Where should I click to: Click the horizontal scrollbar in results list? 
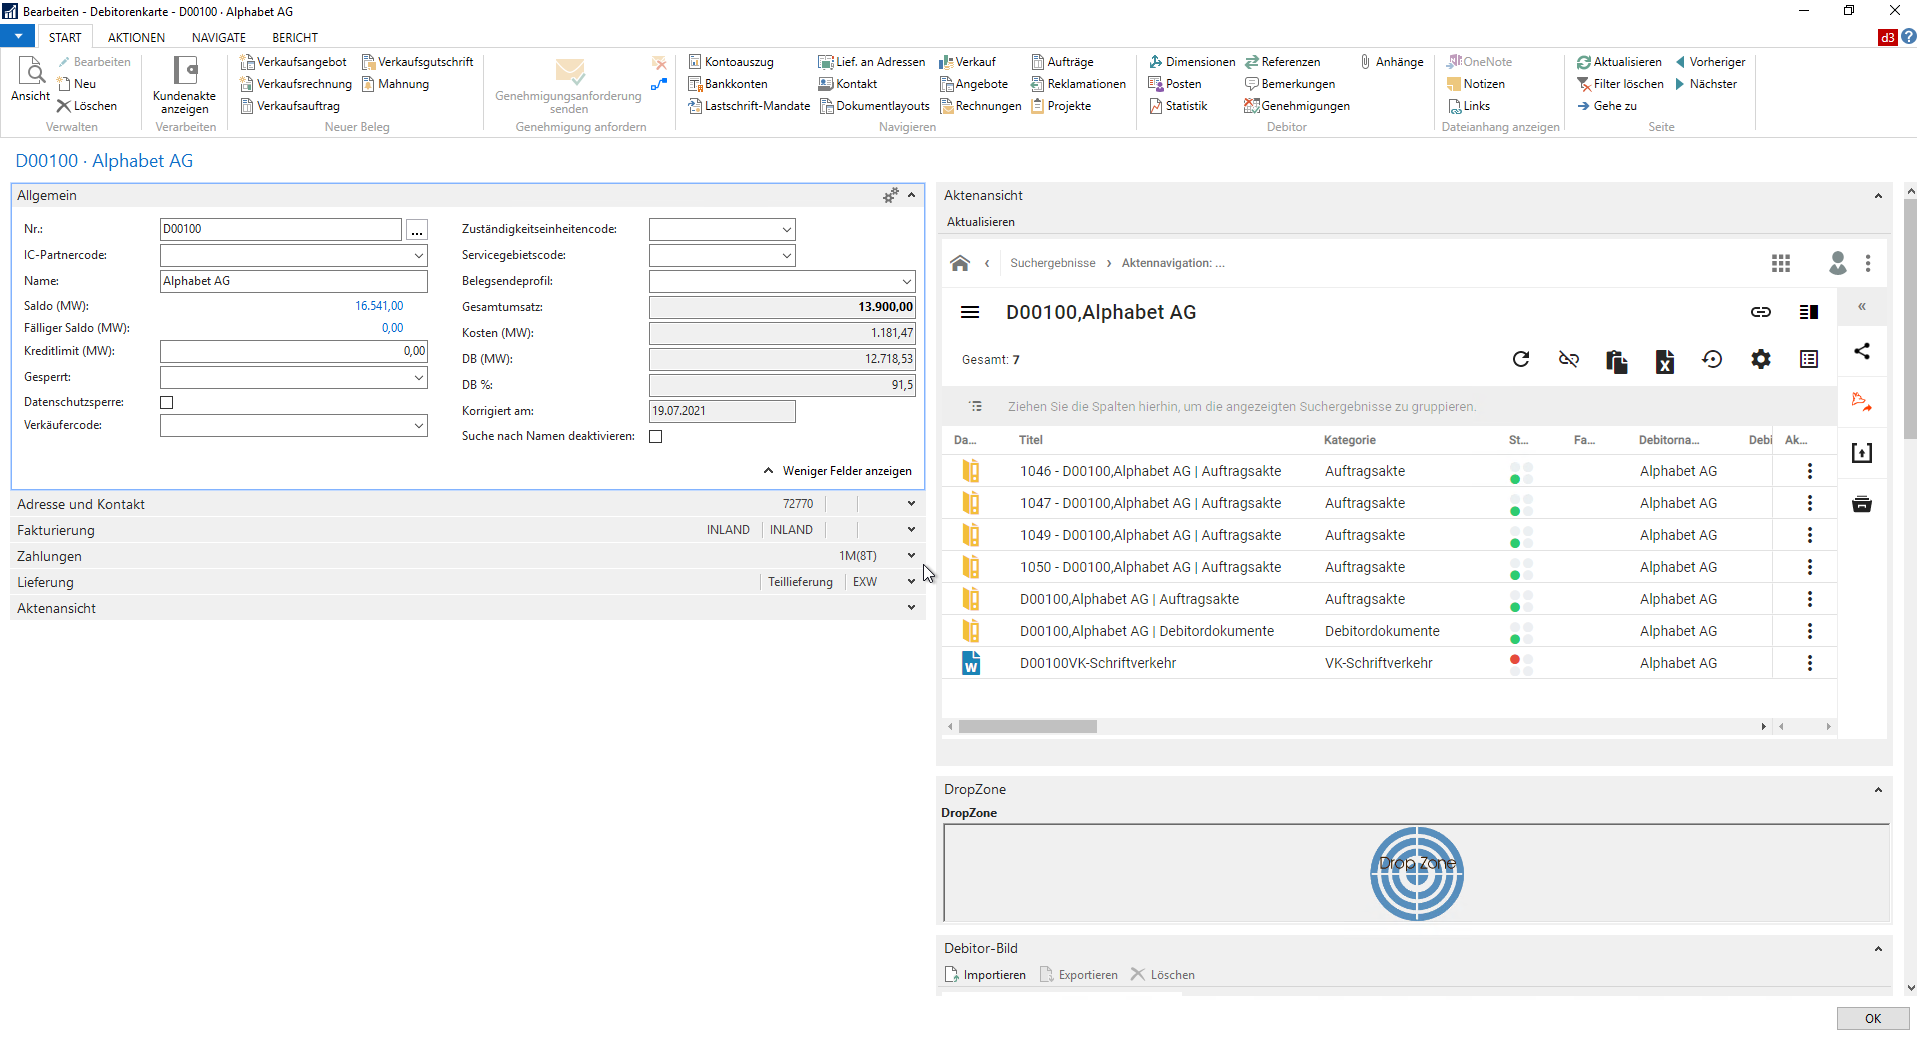tap(1028, 726)
